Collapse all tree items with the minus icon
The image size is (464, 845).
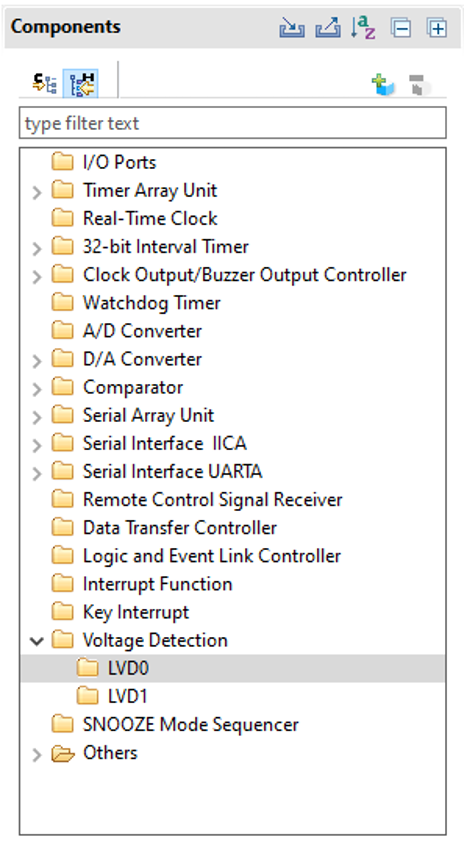click(401, 27)
